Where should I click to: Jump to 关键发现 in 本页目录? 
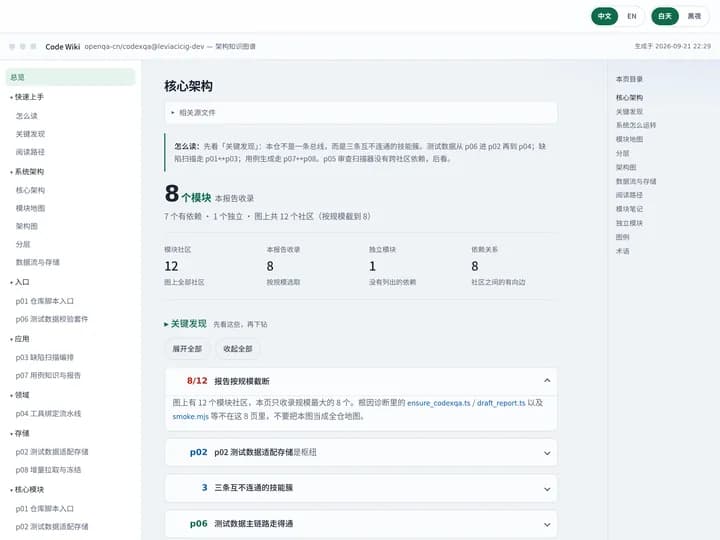pyautogui.click(x=629, y=112)
